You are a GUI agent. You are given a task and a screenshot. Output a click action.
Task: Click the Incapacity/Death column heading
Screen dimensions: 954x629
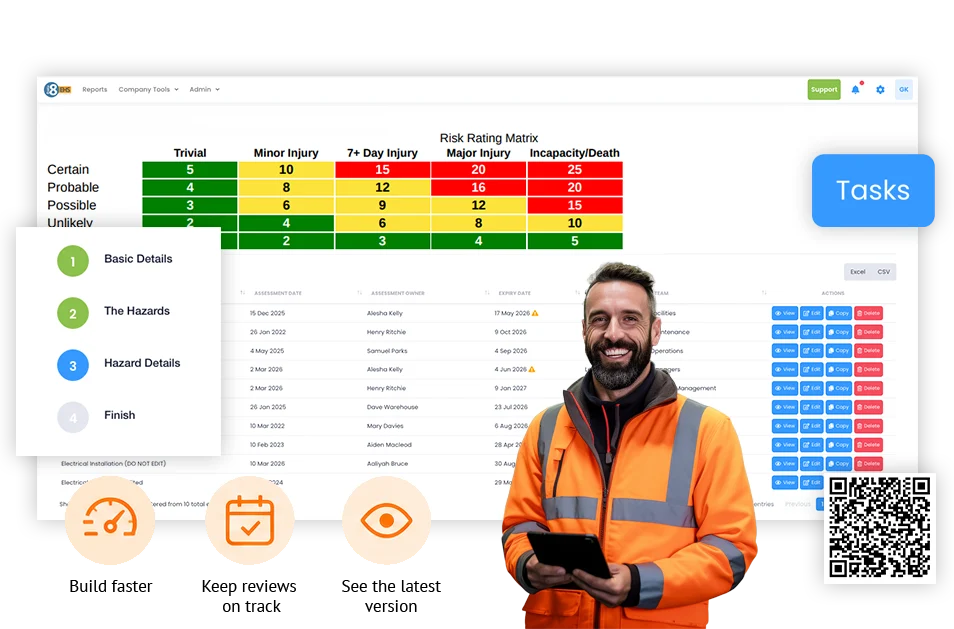(x=574, y=153)
